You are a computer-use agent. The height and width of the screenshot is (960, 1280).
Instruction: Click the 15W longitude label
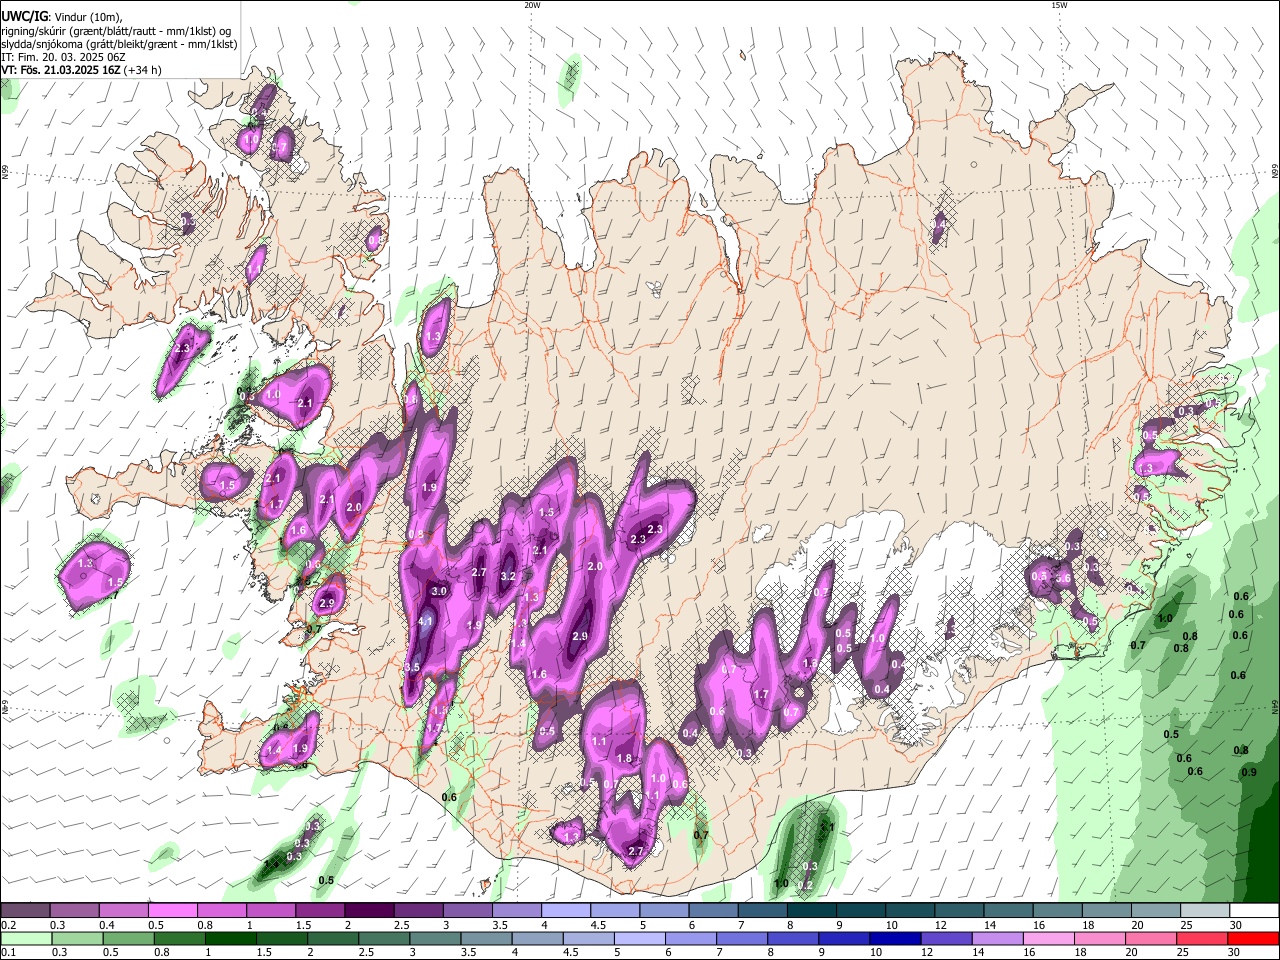(1059, 5)
